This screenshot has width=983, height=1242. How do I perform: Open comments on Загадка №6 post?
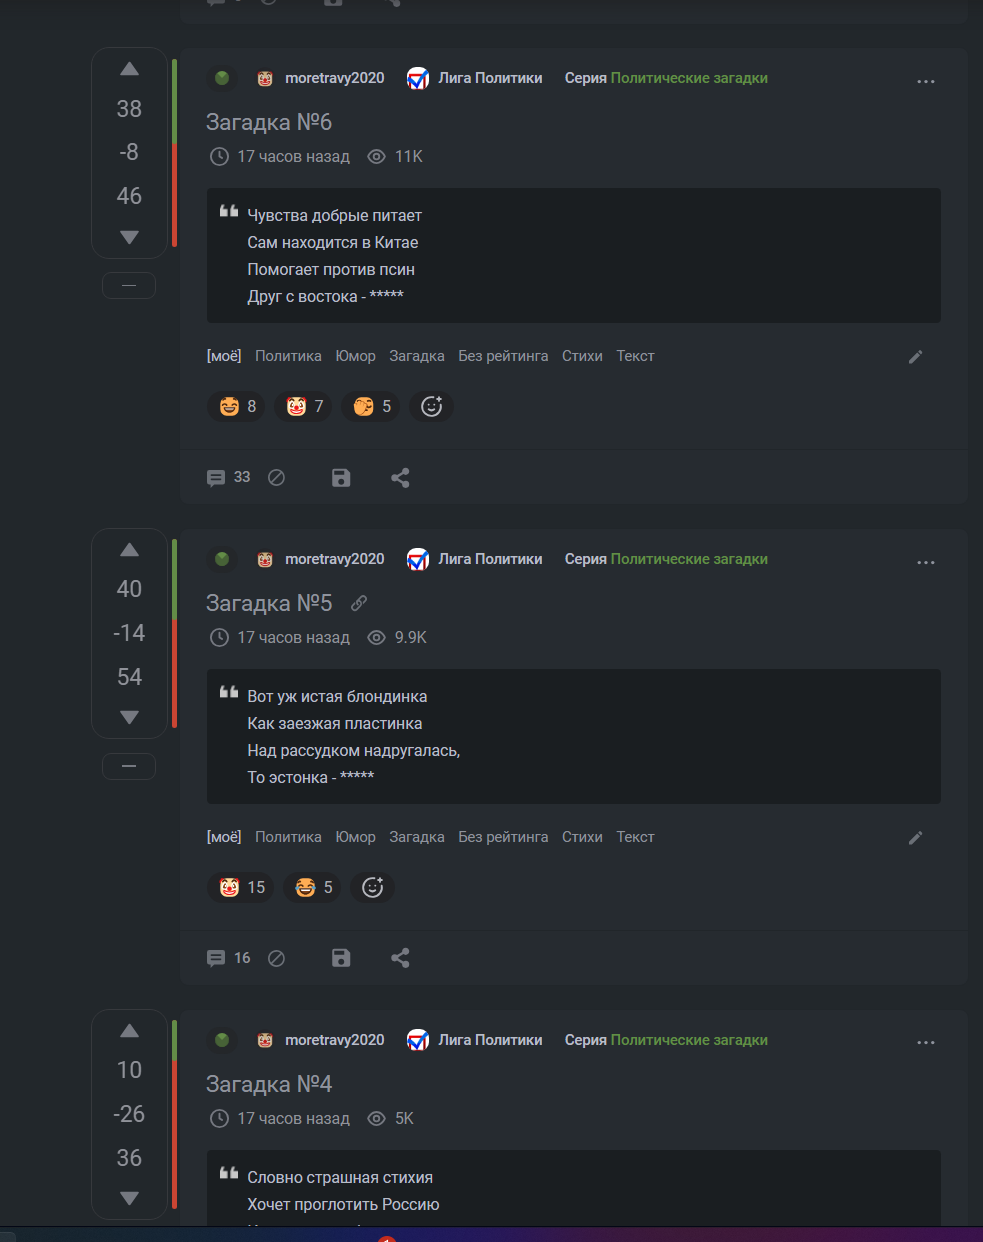pos(229,478)
